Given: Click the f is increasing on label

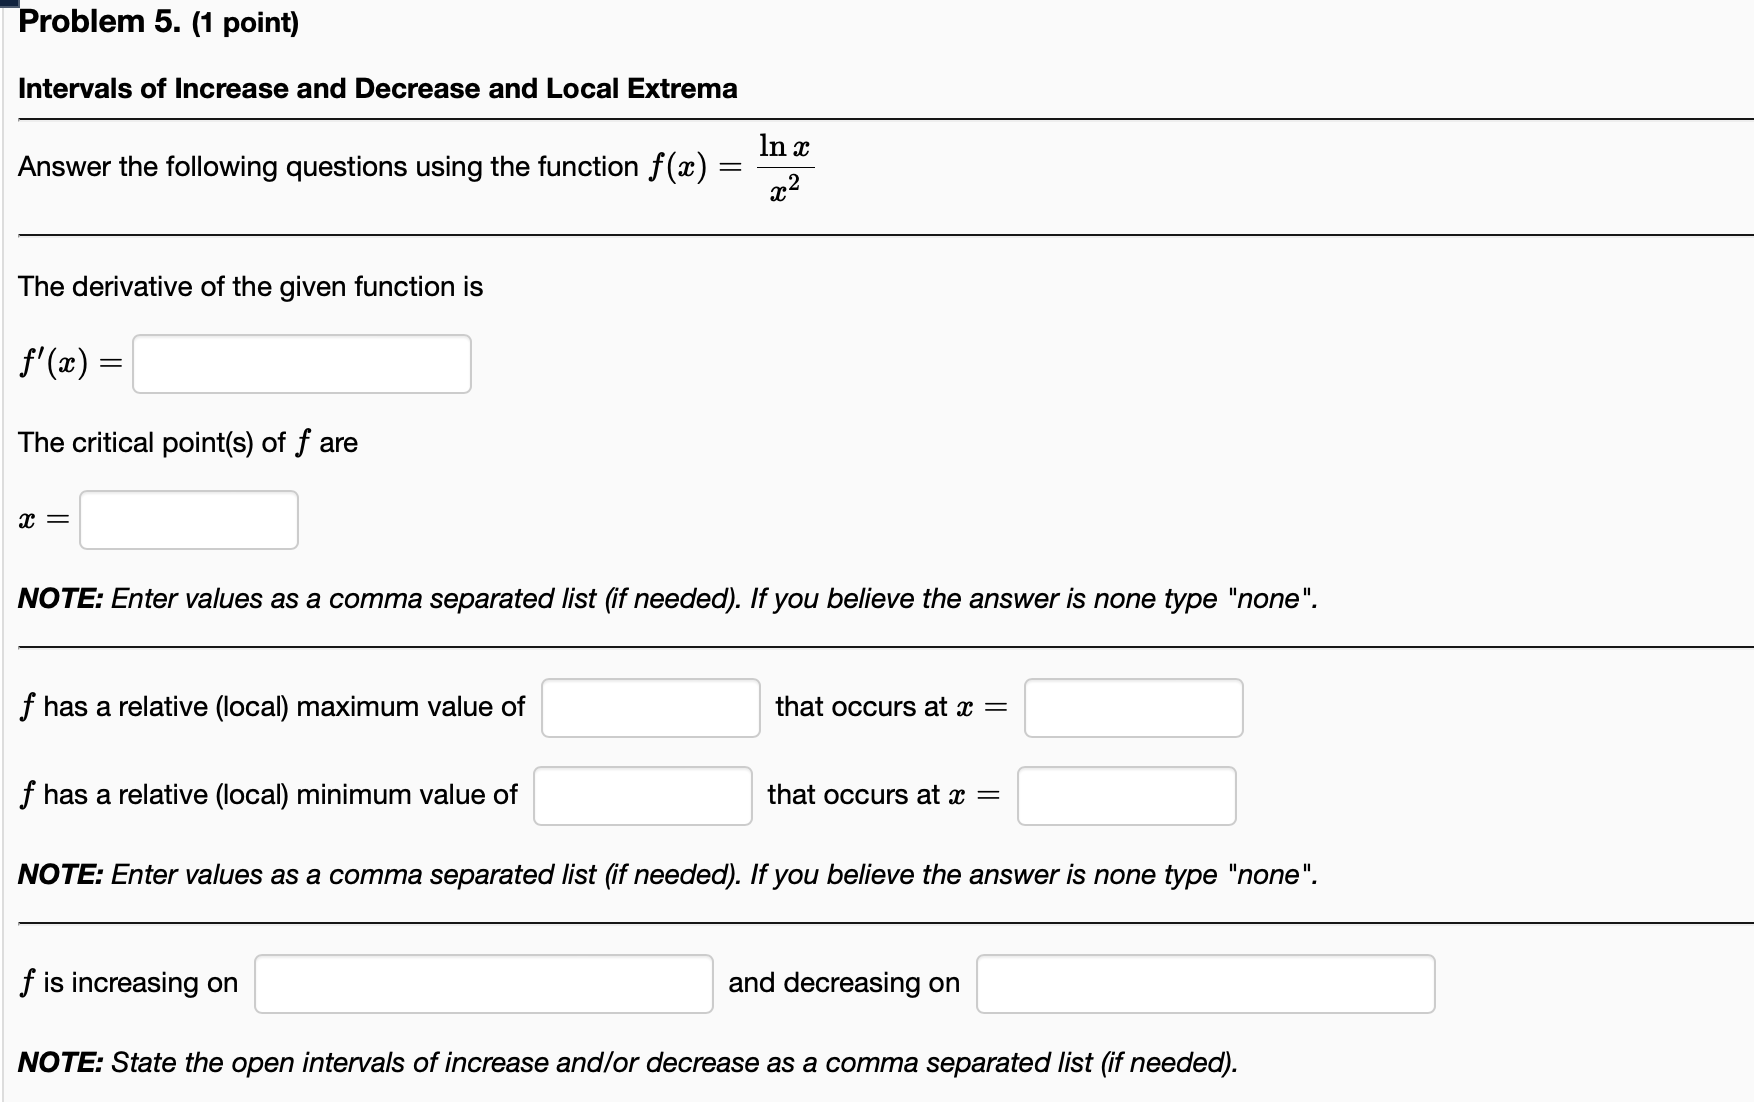Looking at the screenshot, I should tap(128, 983).
